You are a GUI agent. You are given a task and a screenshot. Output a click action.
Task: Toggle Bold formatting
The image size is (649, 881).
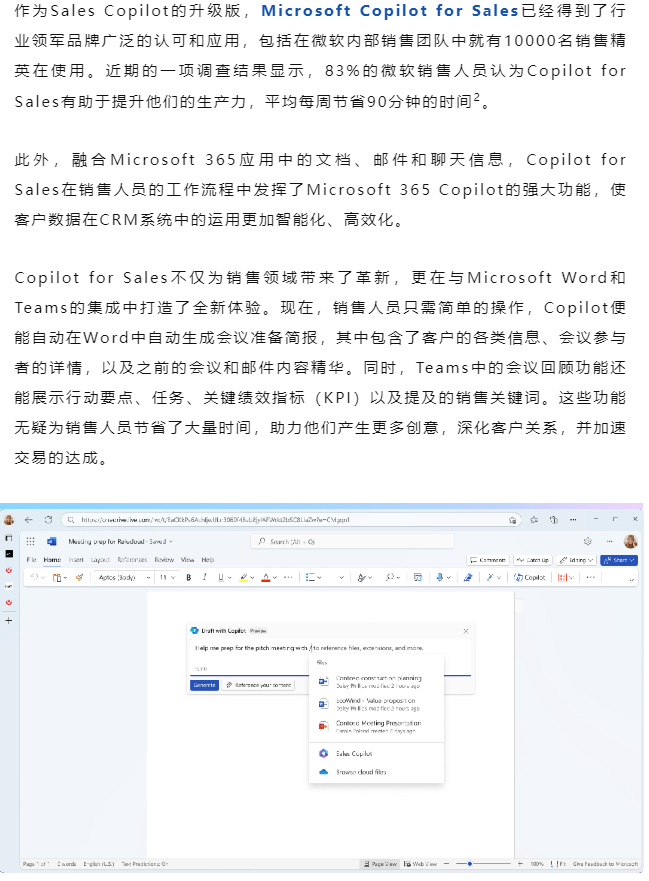click(x=189, y=577)
